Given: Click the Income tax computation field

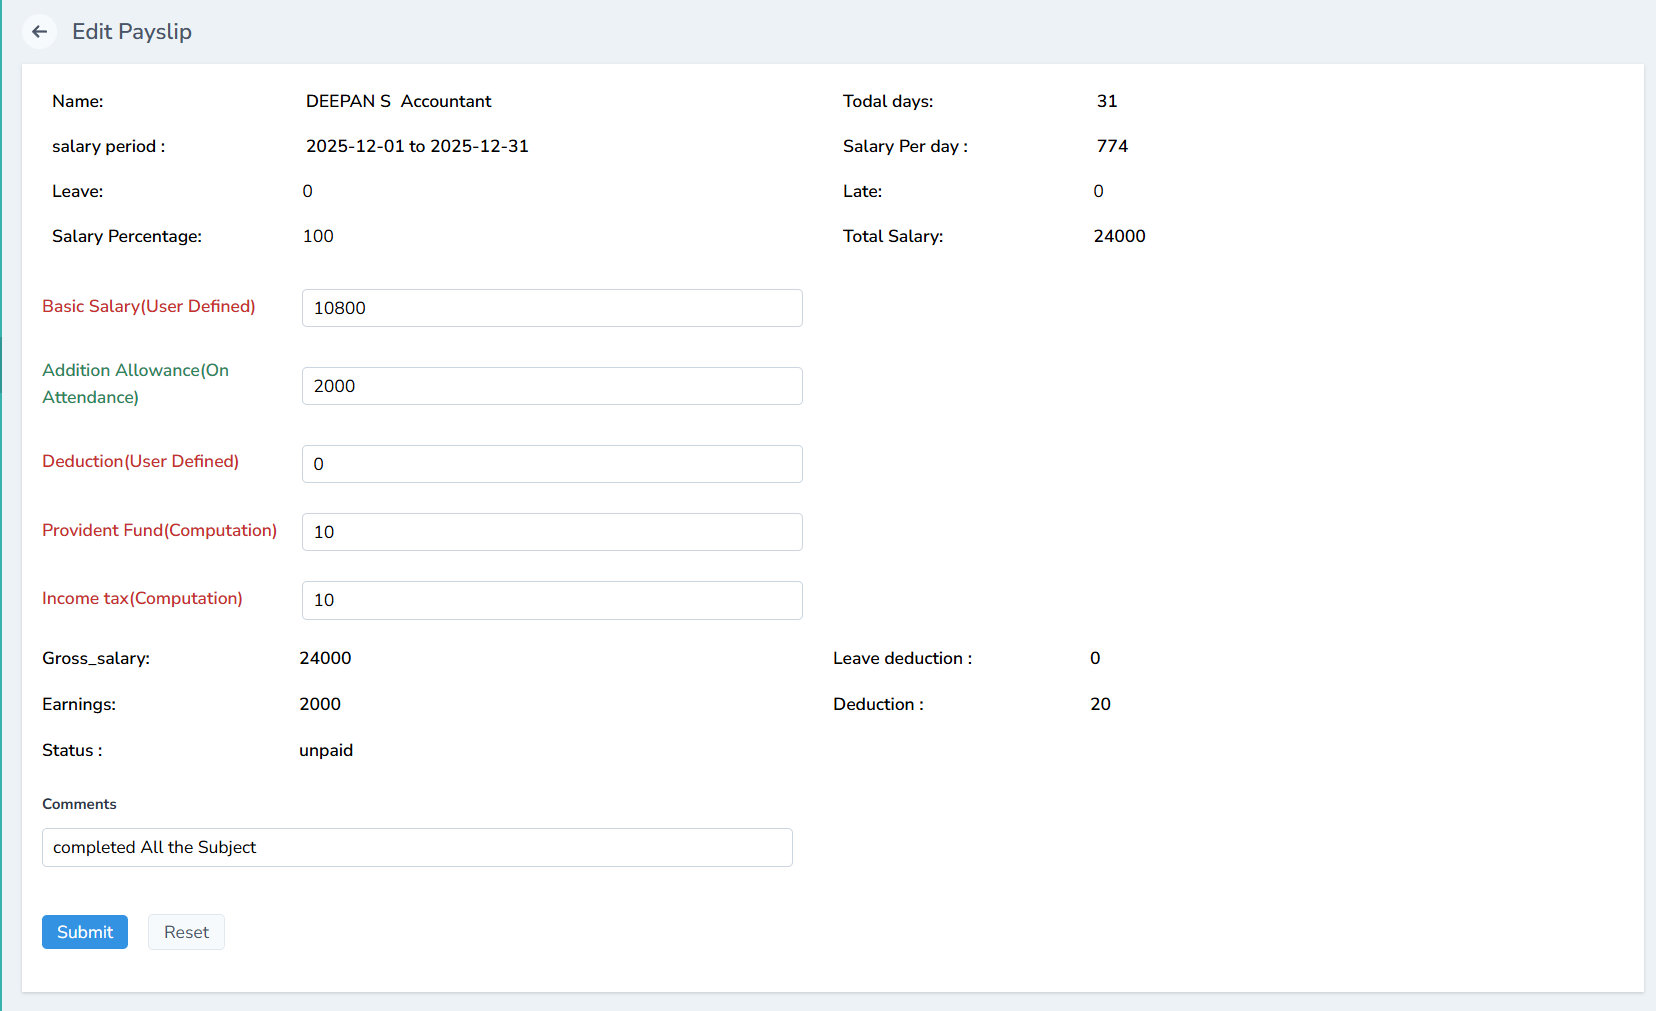Looking at the screenshot, I should coord(551,600).
